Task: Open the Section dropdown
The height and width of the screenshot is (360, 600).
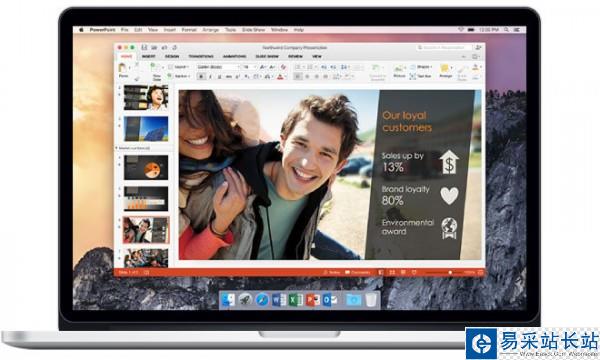Action: [x=180, y=76]
